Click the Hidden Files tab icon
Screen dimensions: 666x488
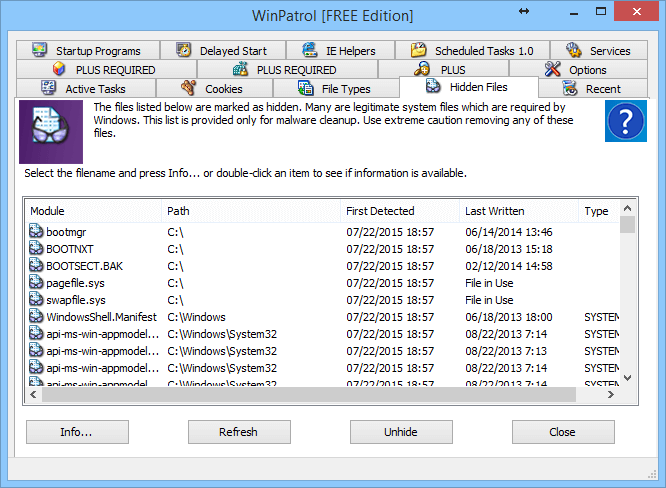(433, 86)
